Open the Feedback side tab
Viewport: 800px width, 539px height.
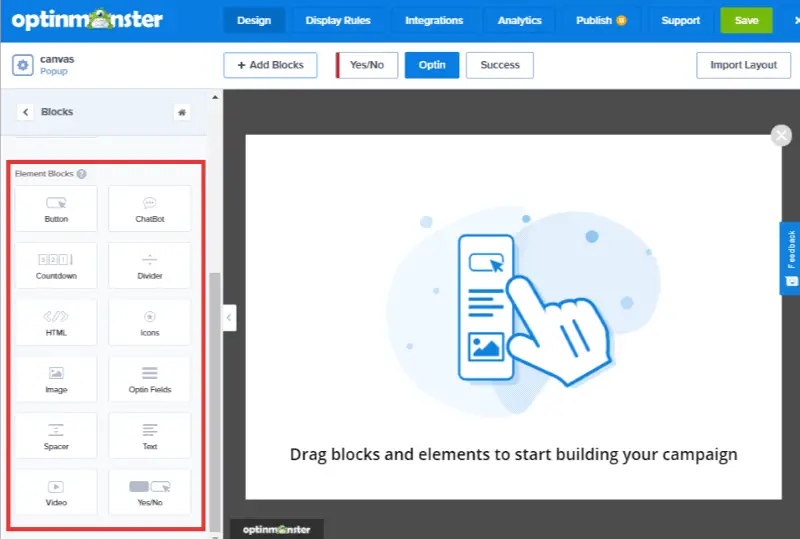(x=790, y=258)
